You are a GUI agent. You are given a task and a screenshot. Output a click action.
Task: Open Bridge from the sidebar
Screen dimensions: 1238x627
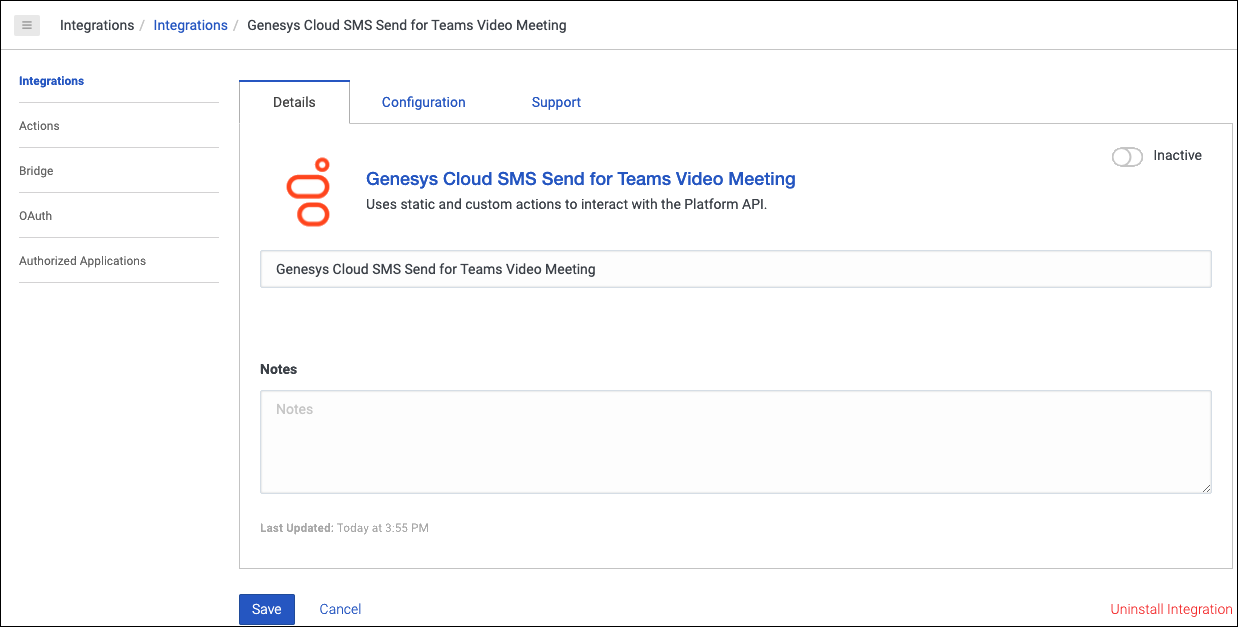(x=37, y=171)
